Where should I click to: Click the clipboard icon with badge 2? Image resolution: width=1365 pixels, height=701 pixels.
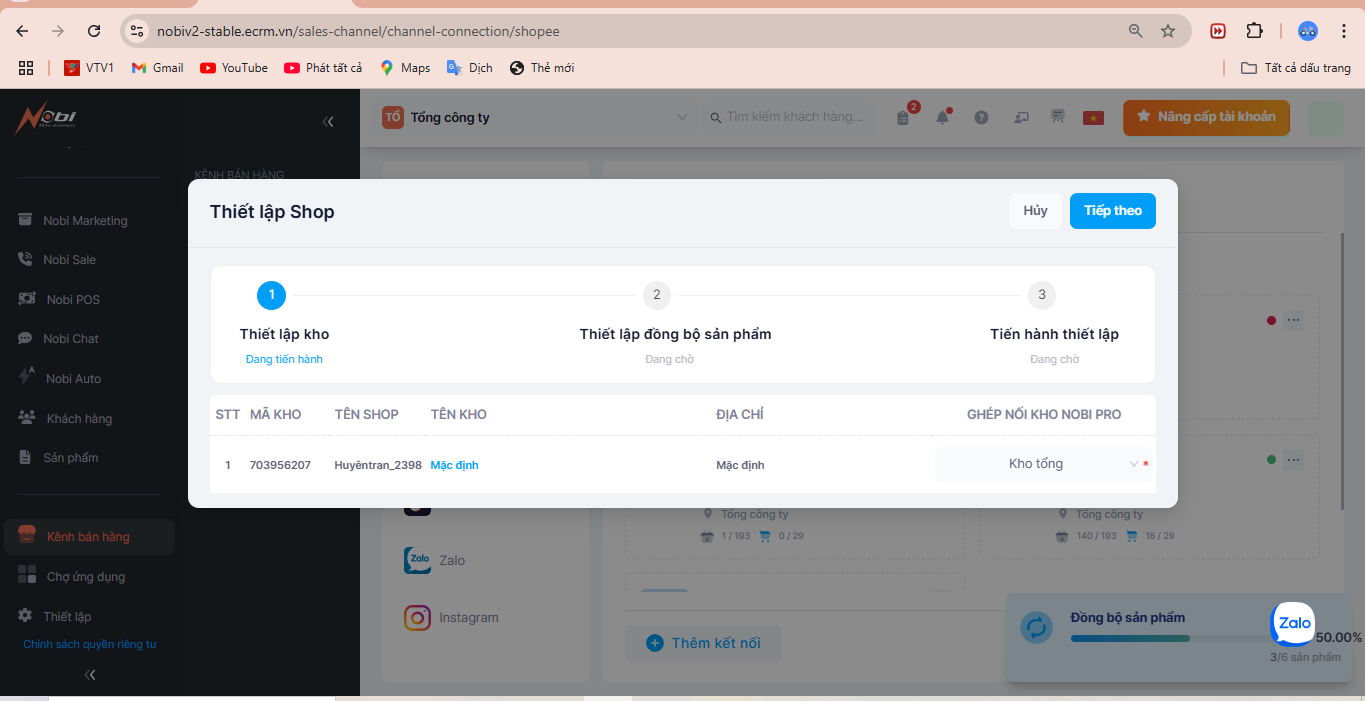click(x=903, y=117)
